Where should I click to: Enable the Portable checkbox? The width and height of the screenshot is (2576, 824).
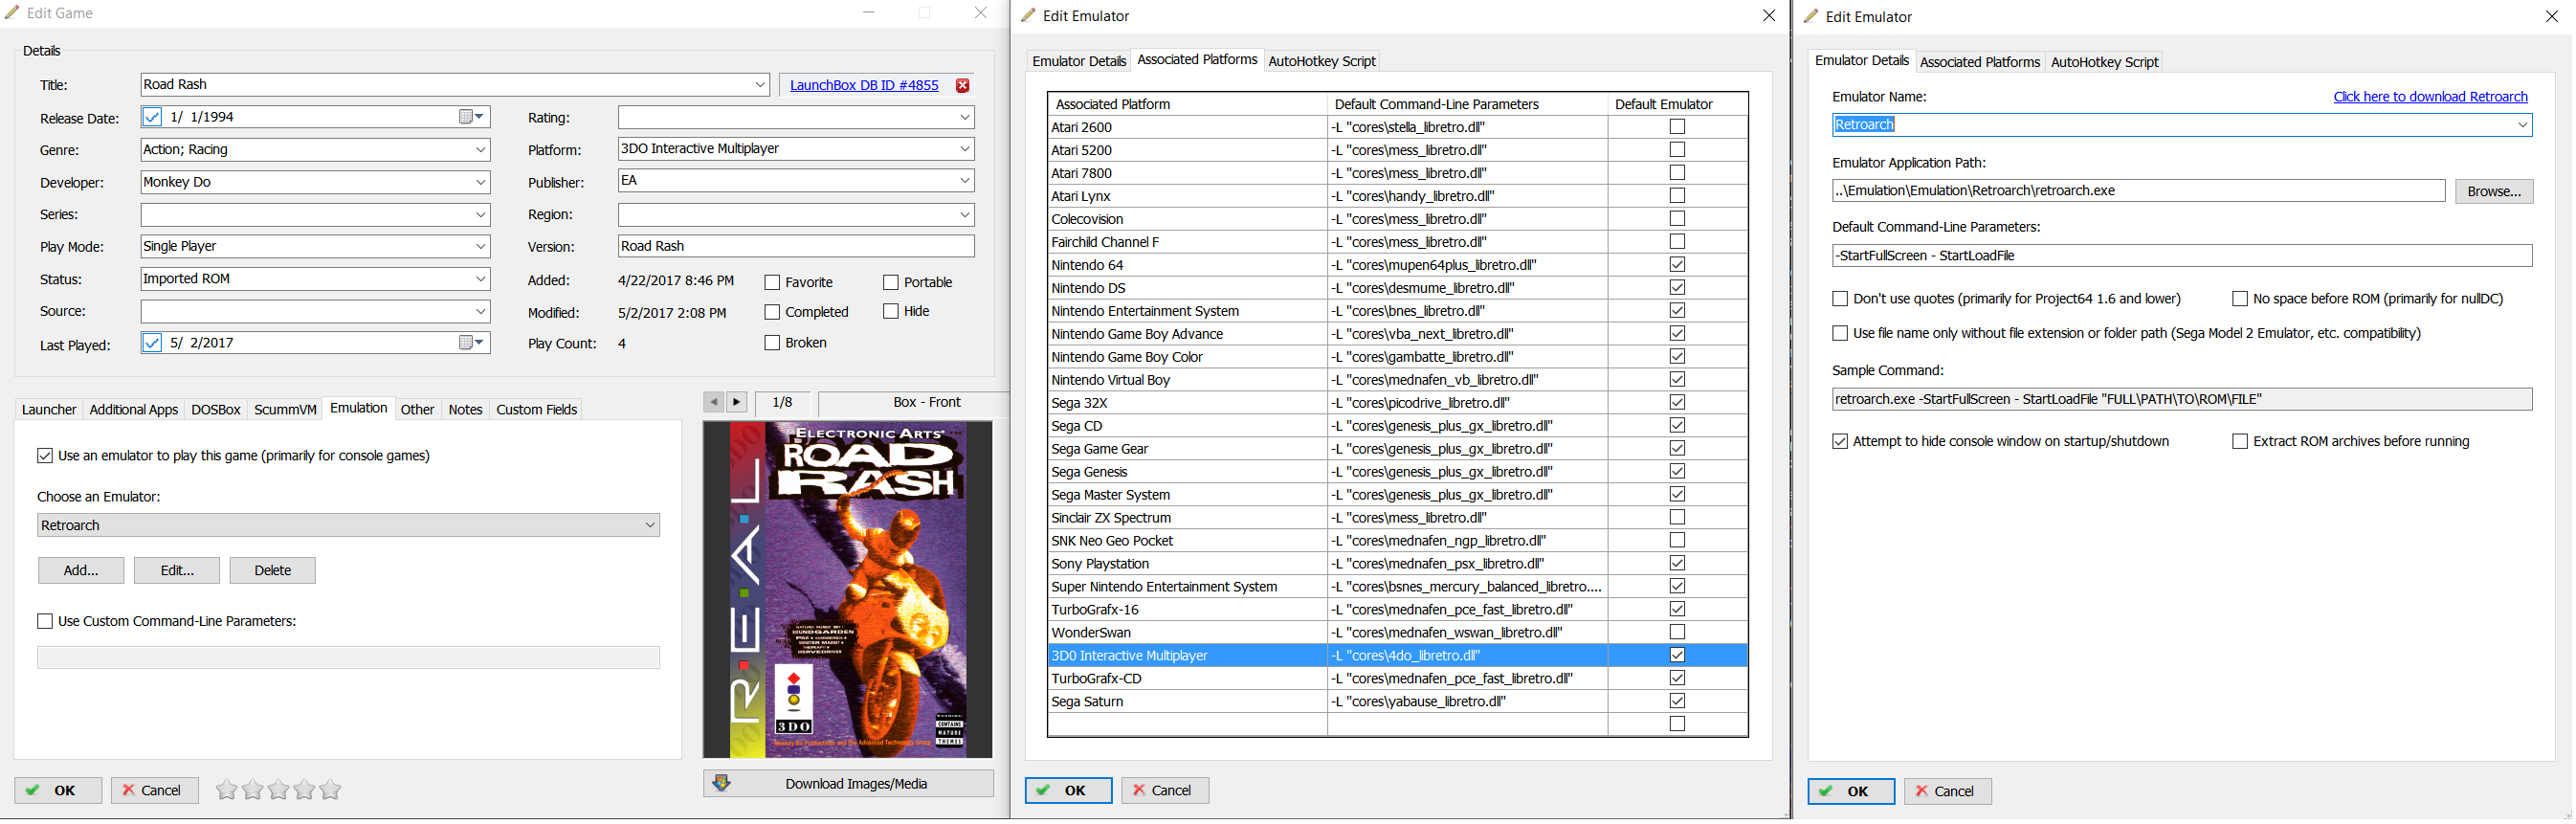pyautogui.click(x=891, y=283)
